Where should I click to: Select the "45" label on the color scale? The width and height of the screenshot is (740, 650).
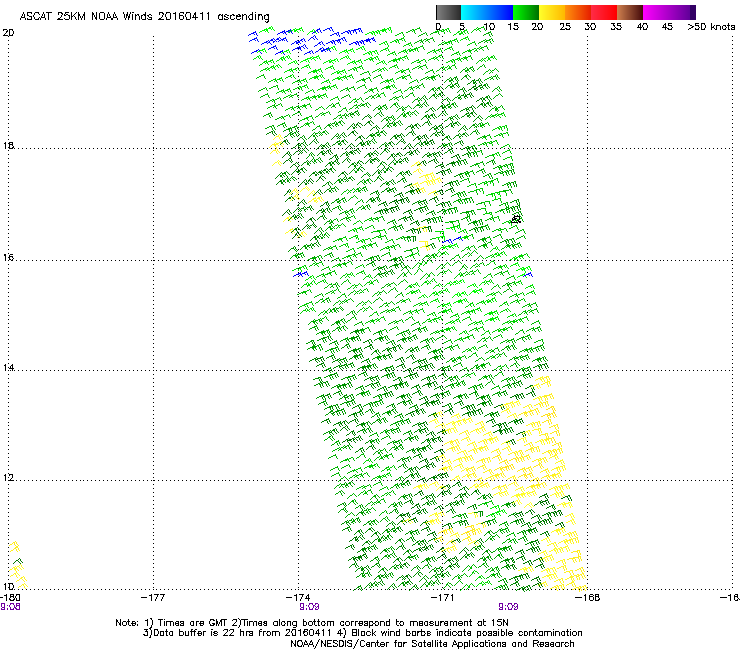[667, 27]
